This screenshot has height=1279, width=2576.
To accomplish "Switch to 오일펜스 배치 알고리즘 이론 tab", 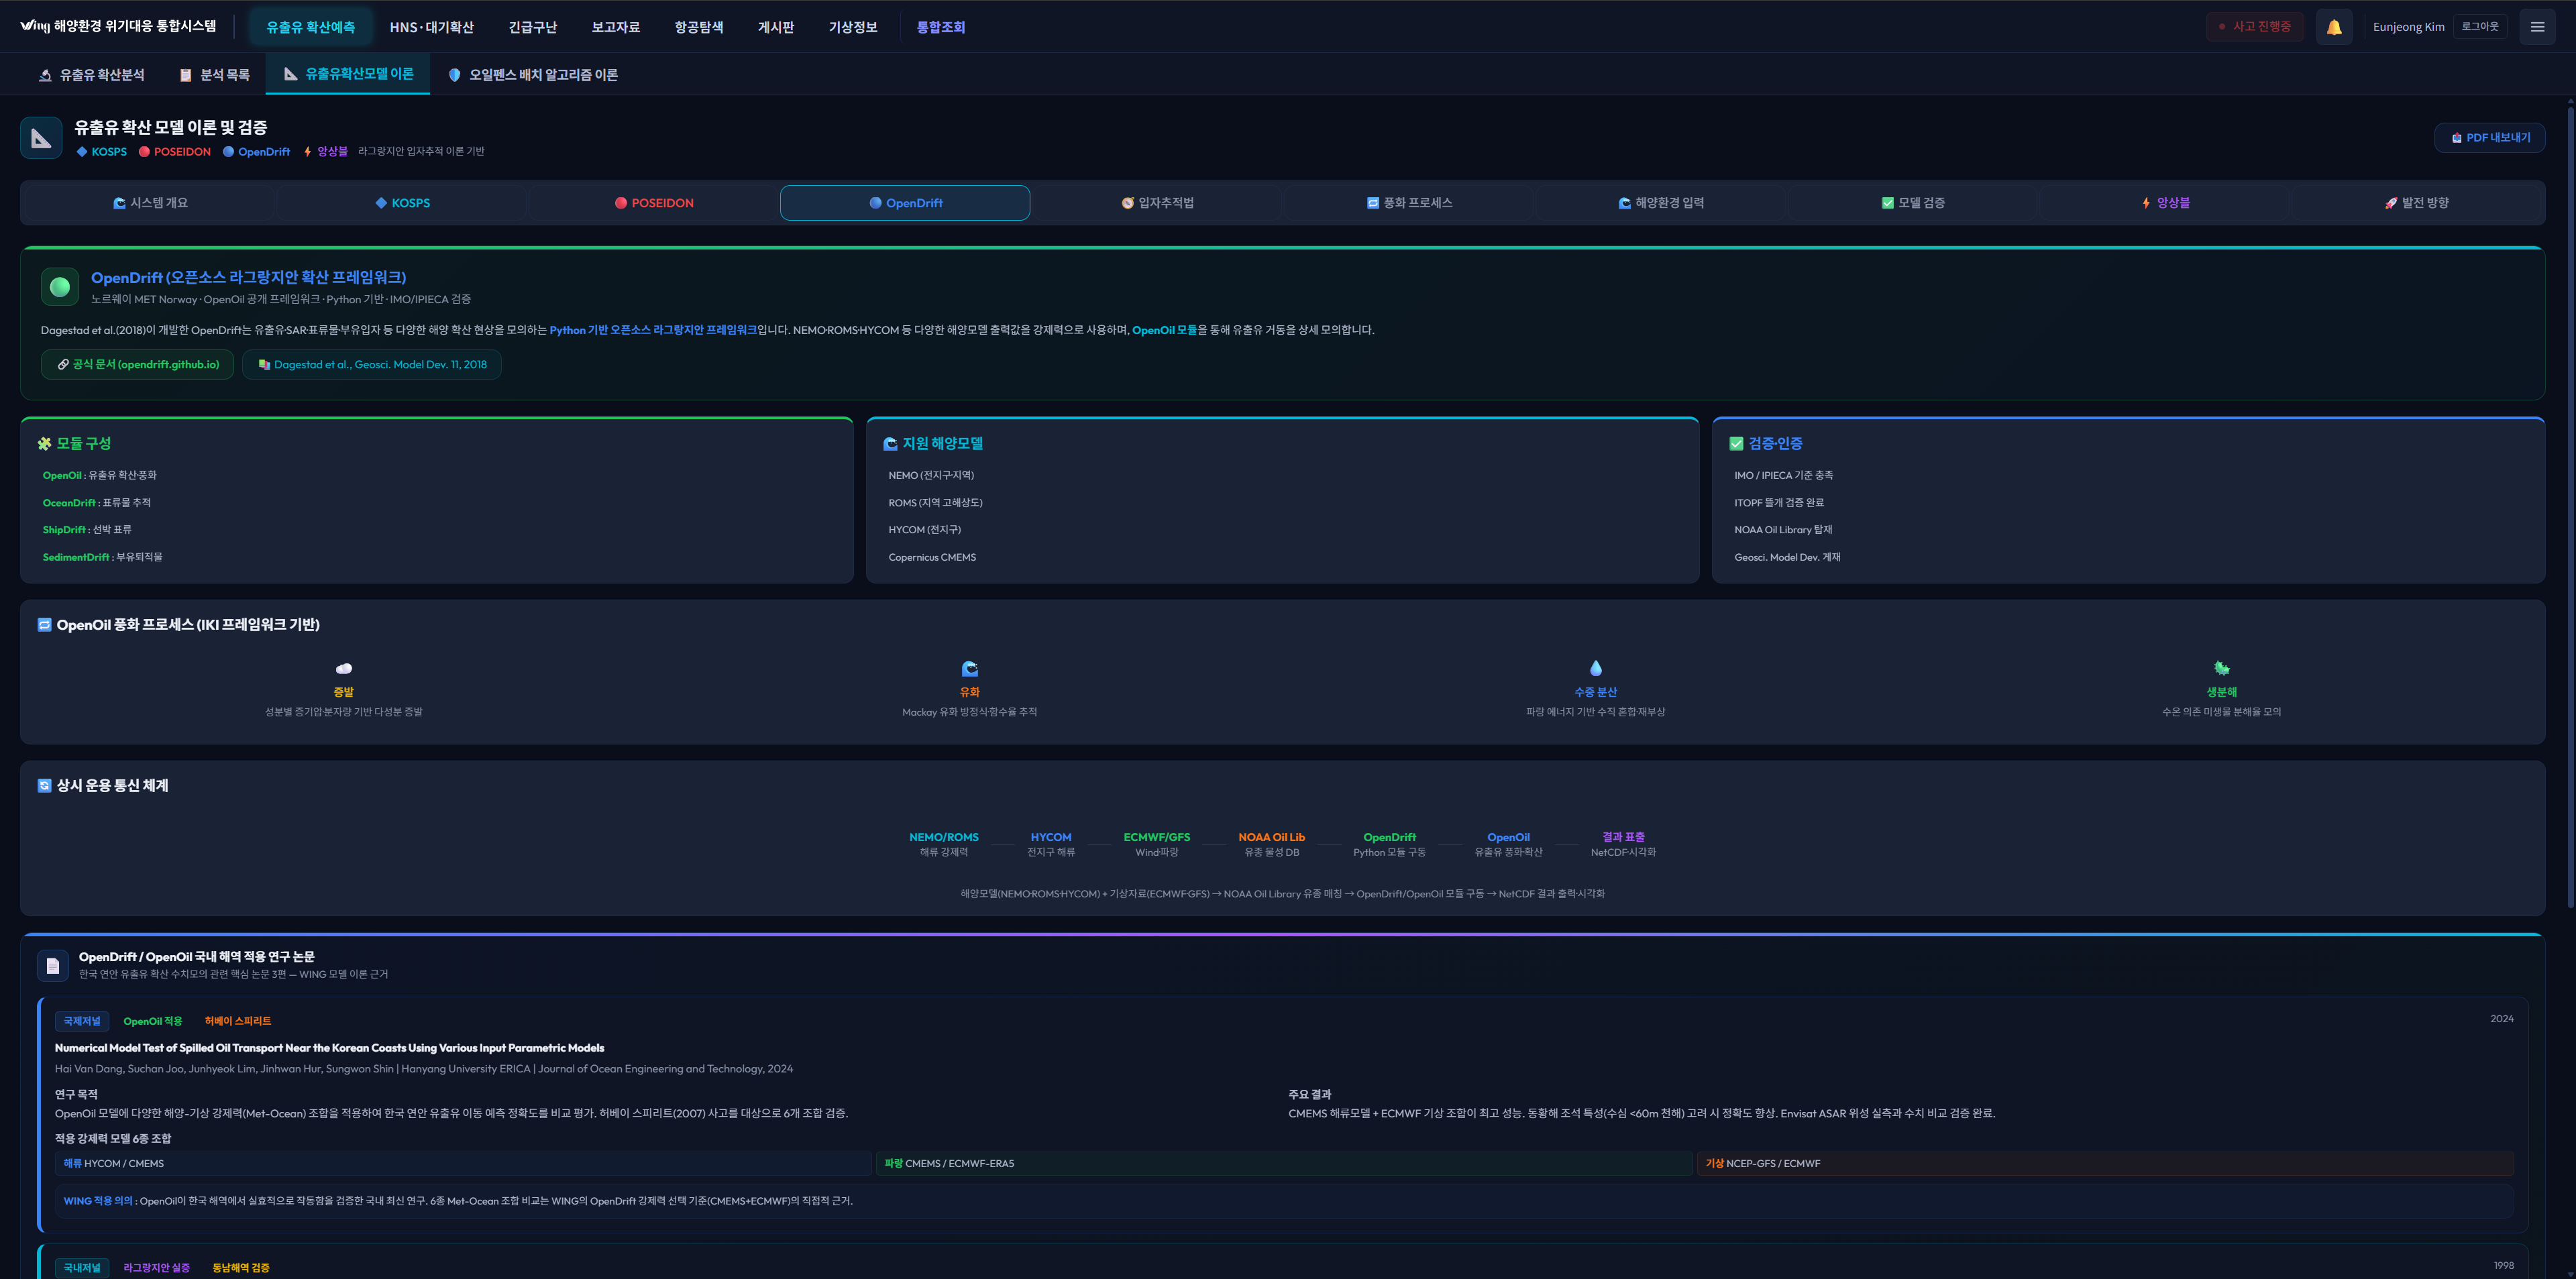I will pyautogui.click(x=532, y=75).
